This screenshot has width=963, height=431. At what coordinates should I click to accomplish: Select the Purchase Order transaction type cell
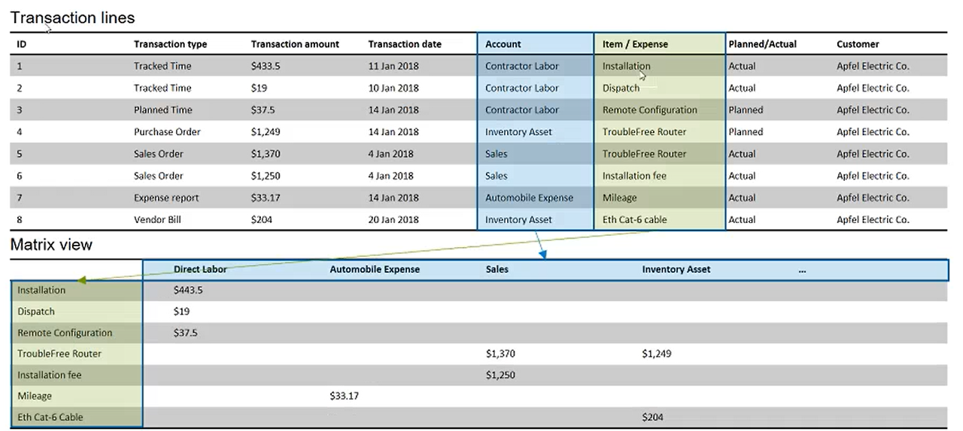pyautogui.click(x=167, y=132)
